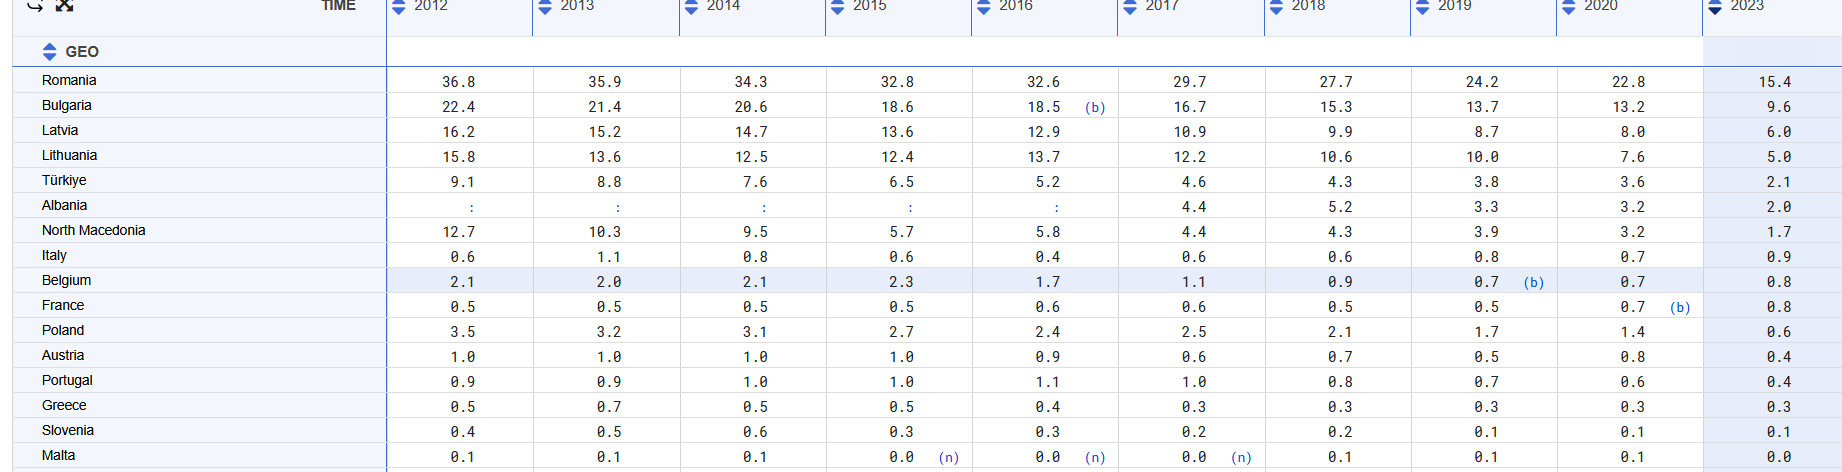Select the Türkiye row label
Image resolution: width=1842 pixels, height=472 pixels.
(64, 180)
